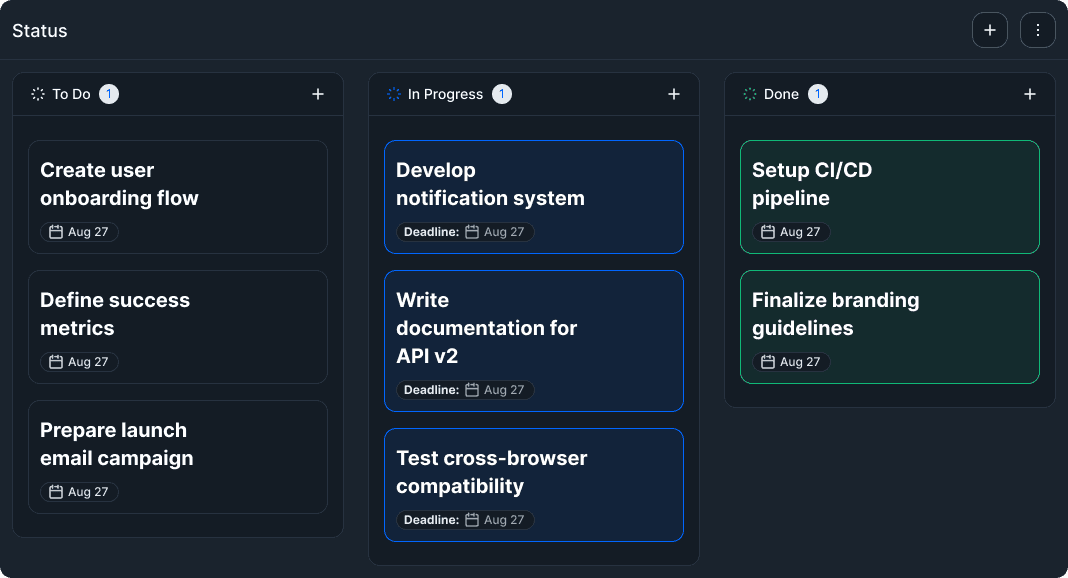Image resolution: width=1068 pixels, height=578 pixels.
Task: Click the Done status spinner icon
Action: (x=750, y=94)
